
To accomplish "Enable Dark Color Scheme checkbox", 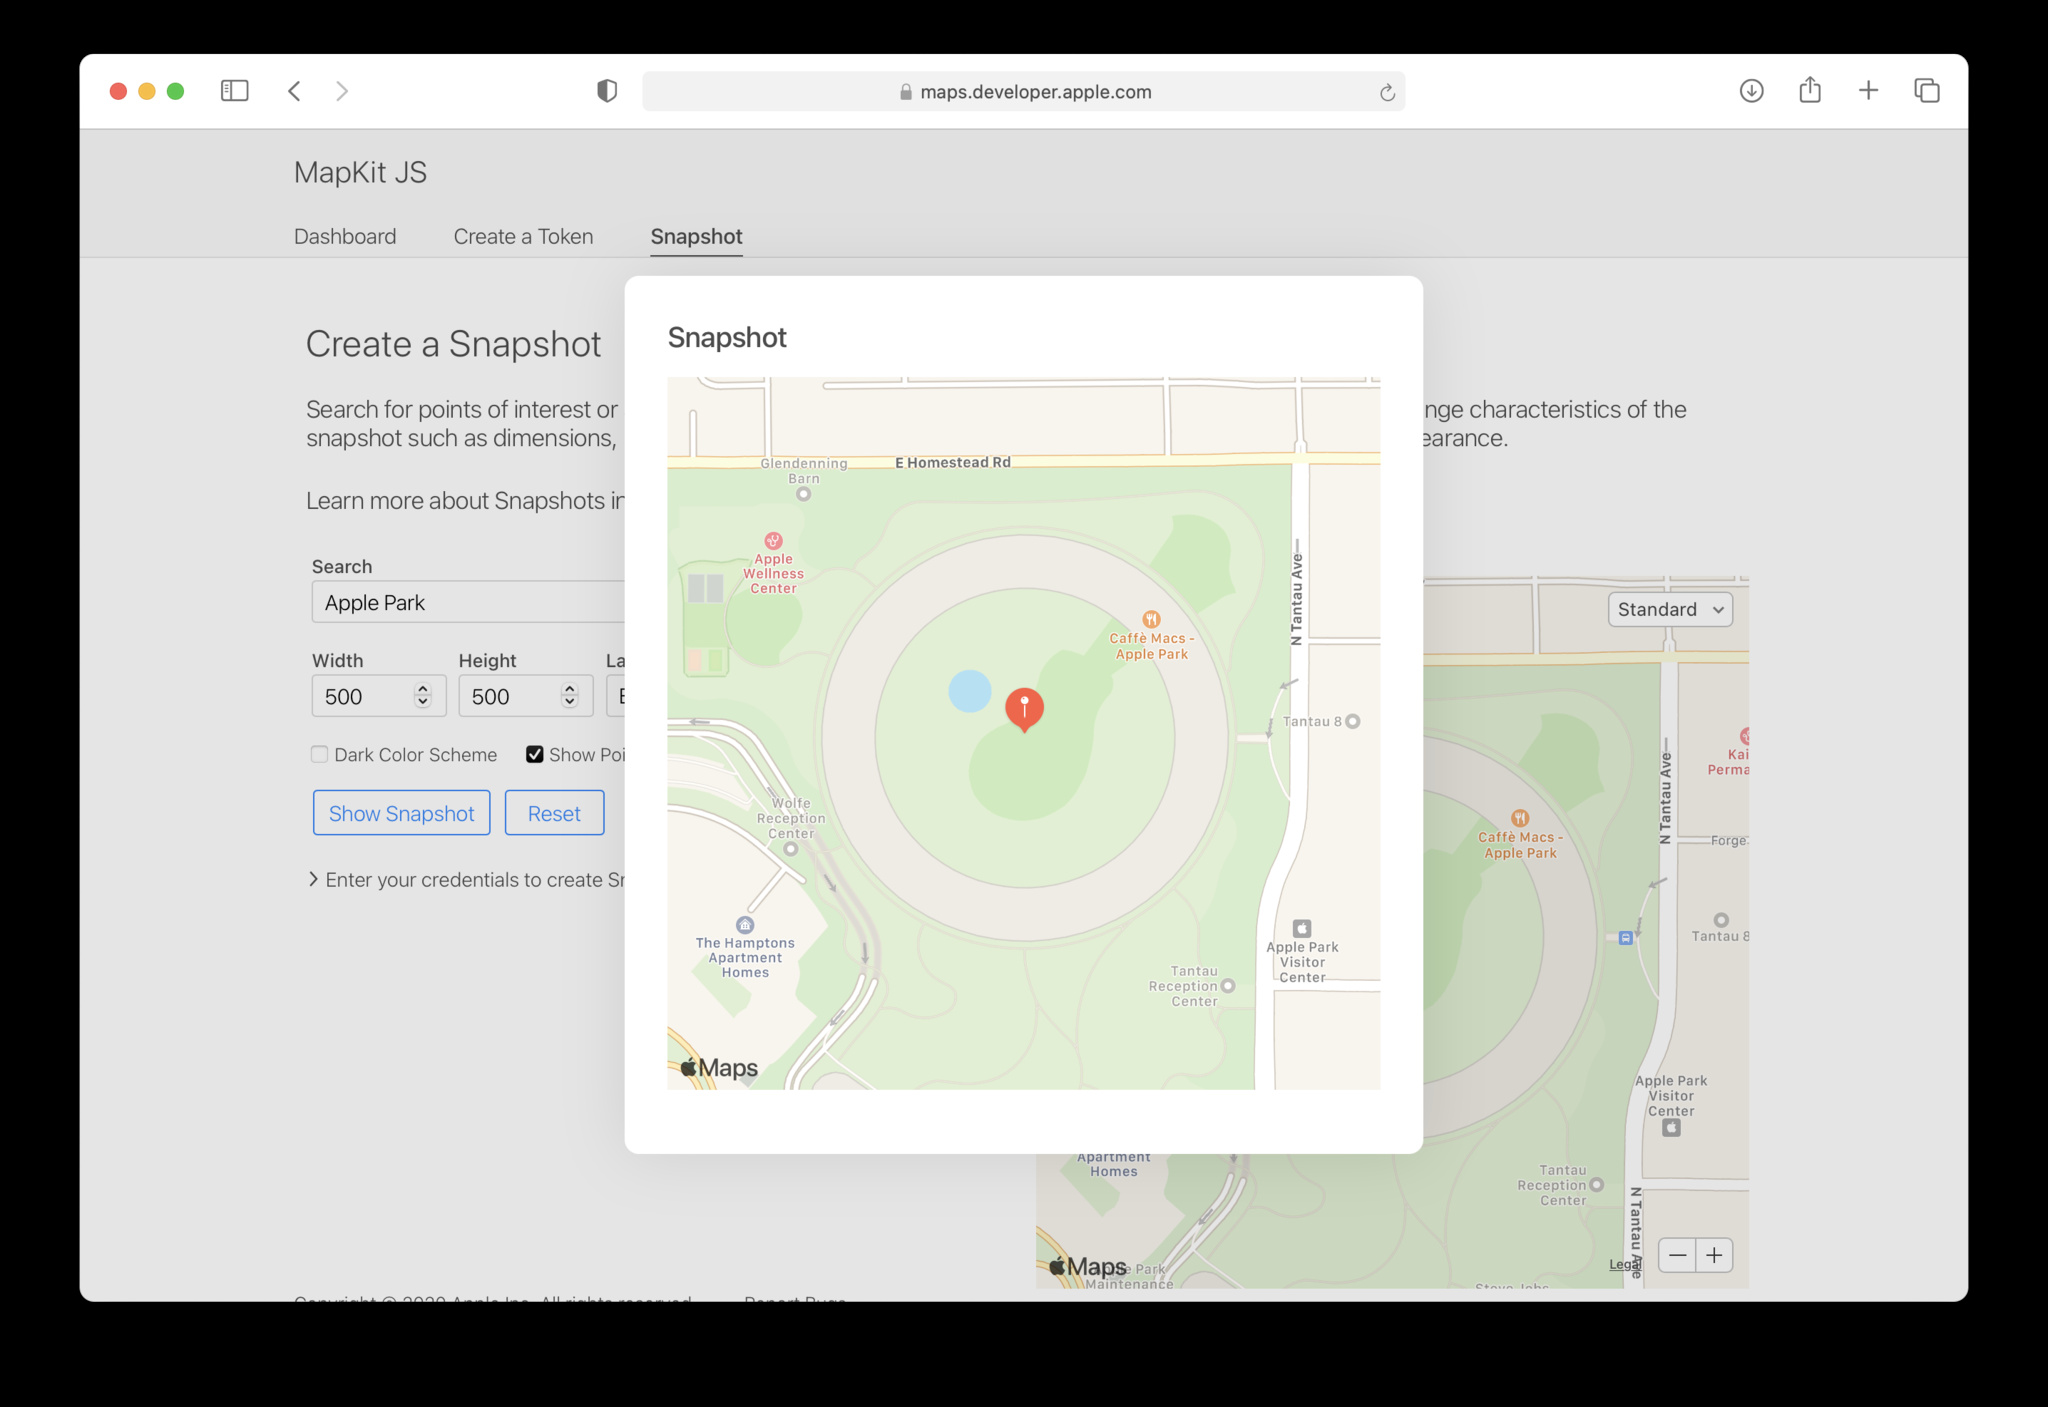I will coord(319,754).
